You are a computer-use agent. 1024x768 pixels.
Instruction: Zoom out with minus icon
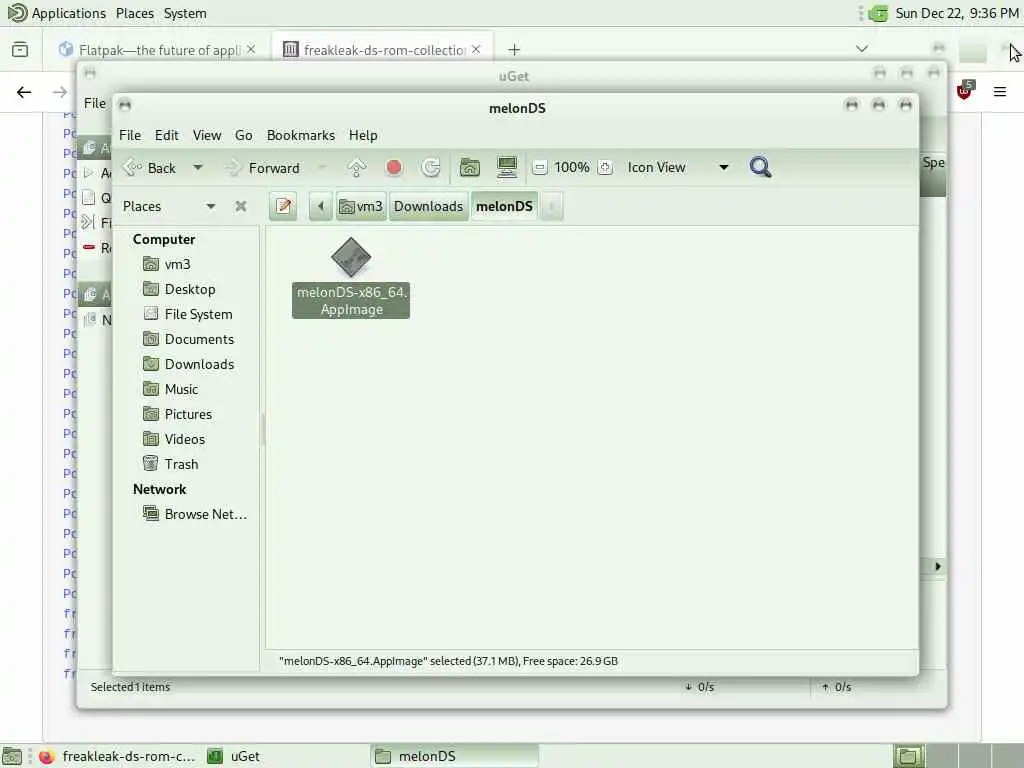pyautogui.click(x=539, y=168)
